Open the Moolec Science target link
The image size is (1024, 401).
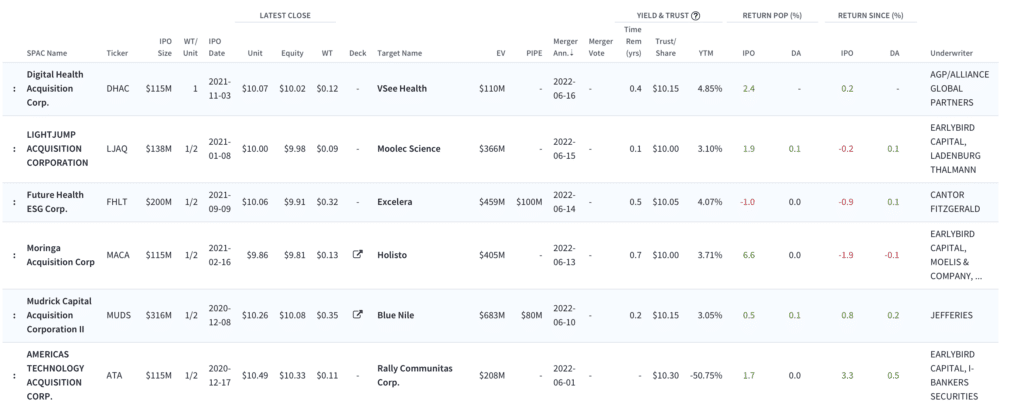click(x=409, y=149)
